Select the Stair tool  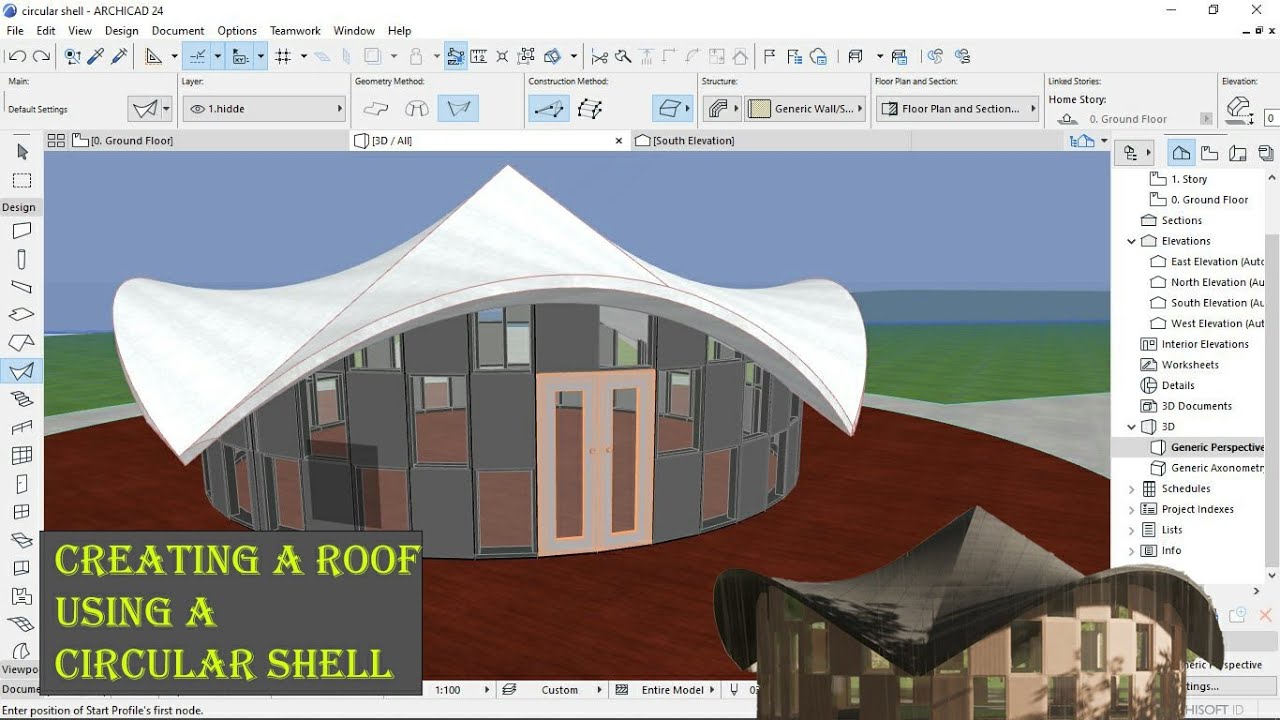(x=22, y=399)
